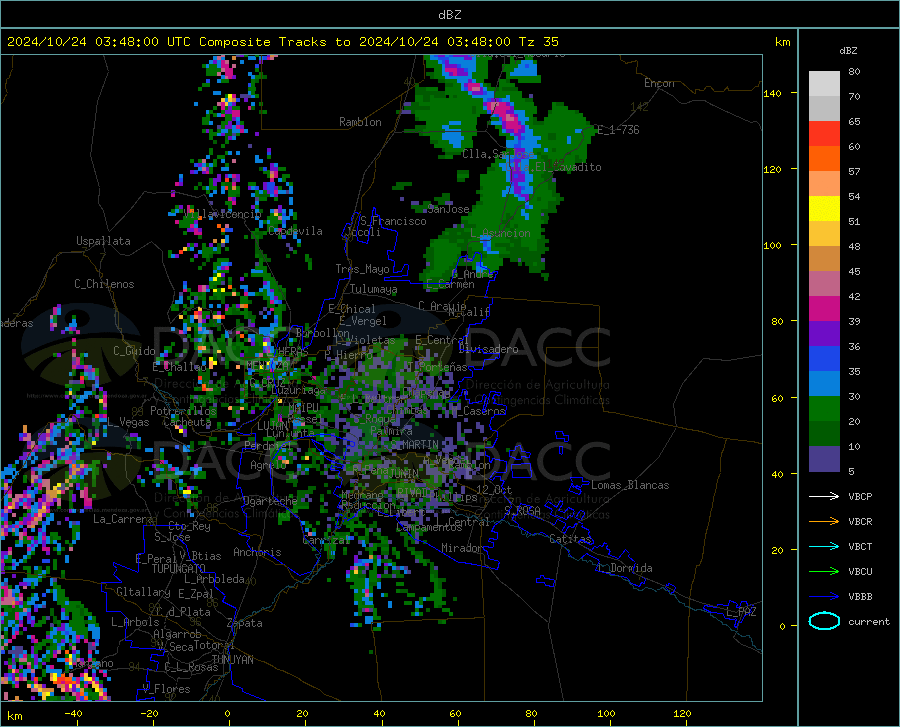Viewport: 900px width, 727px height.
Task: Click the Ramblon place label on map
Action: point(360,122)
